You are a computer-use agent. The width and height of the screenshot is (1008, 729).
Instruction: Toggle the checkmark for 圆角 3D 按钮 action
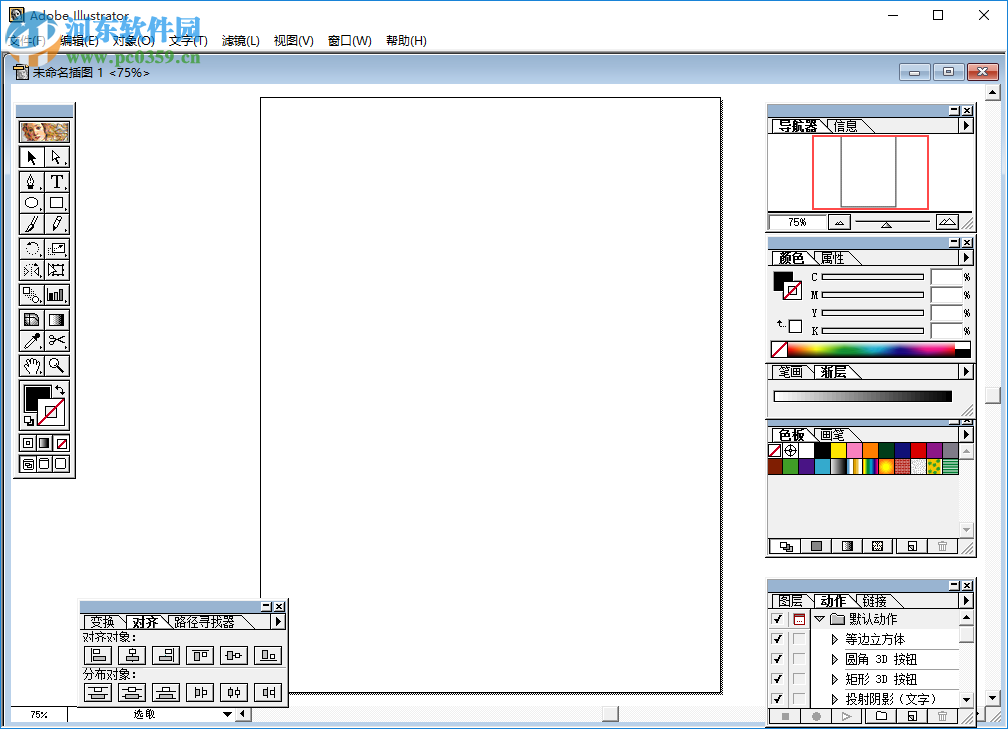click(x=778, y=659)
